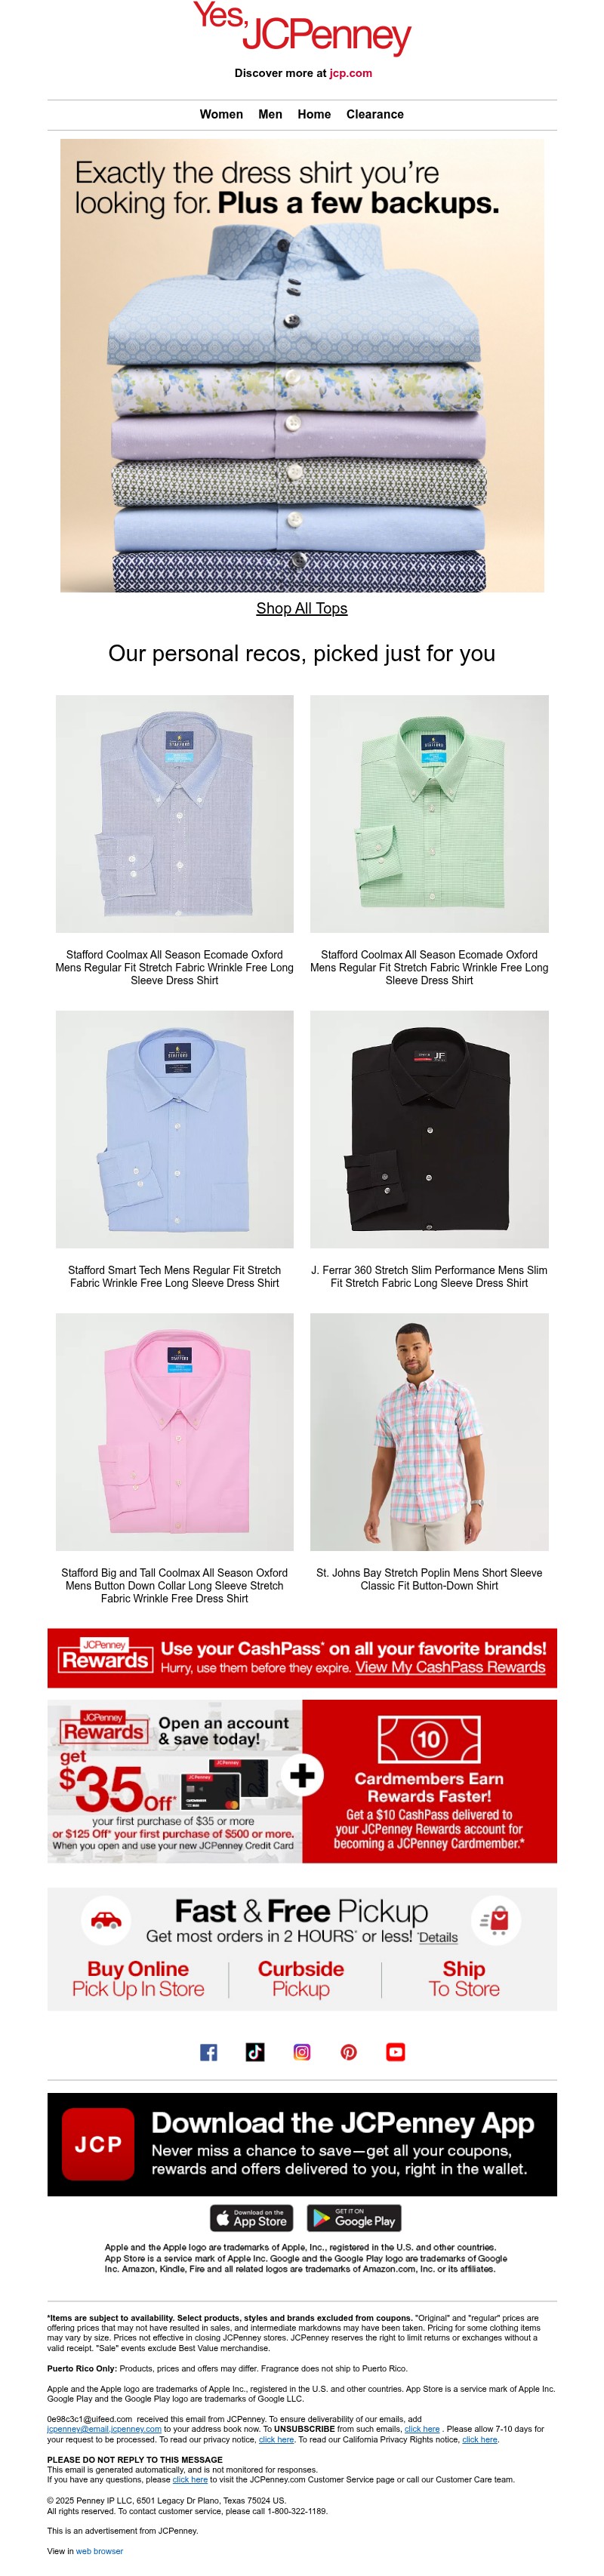Screen dimensions: 604x2576
Task: Open the Facebook social icon
Action: (208, 2053)
